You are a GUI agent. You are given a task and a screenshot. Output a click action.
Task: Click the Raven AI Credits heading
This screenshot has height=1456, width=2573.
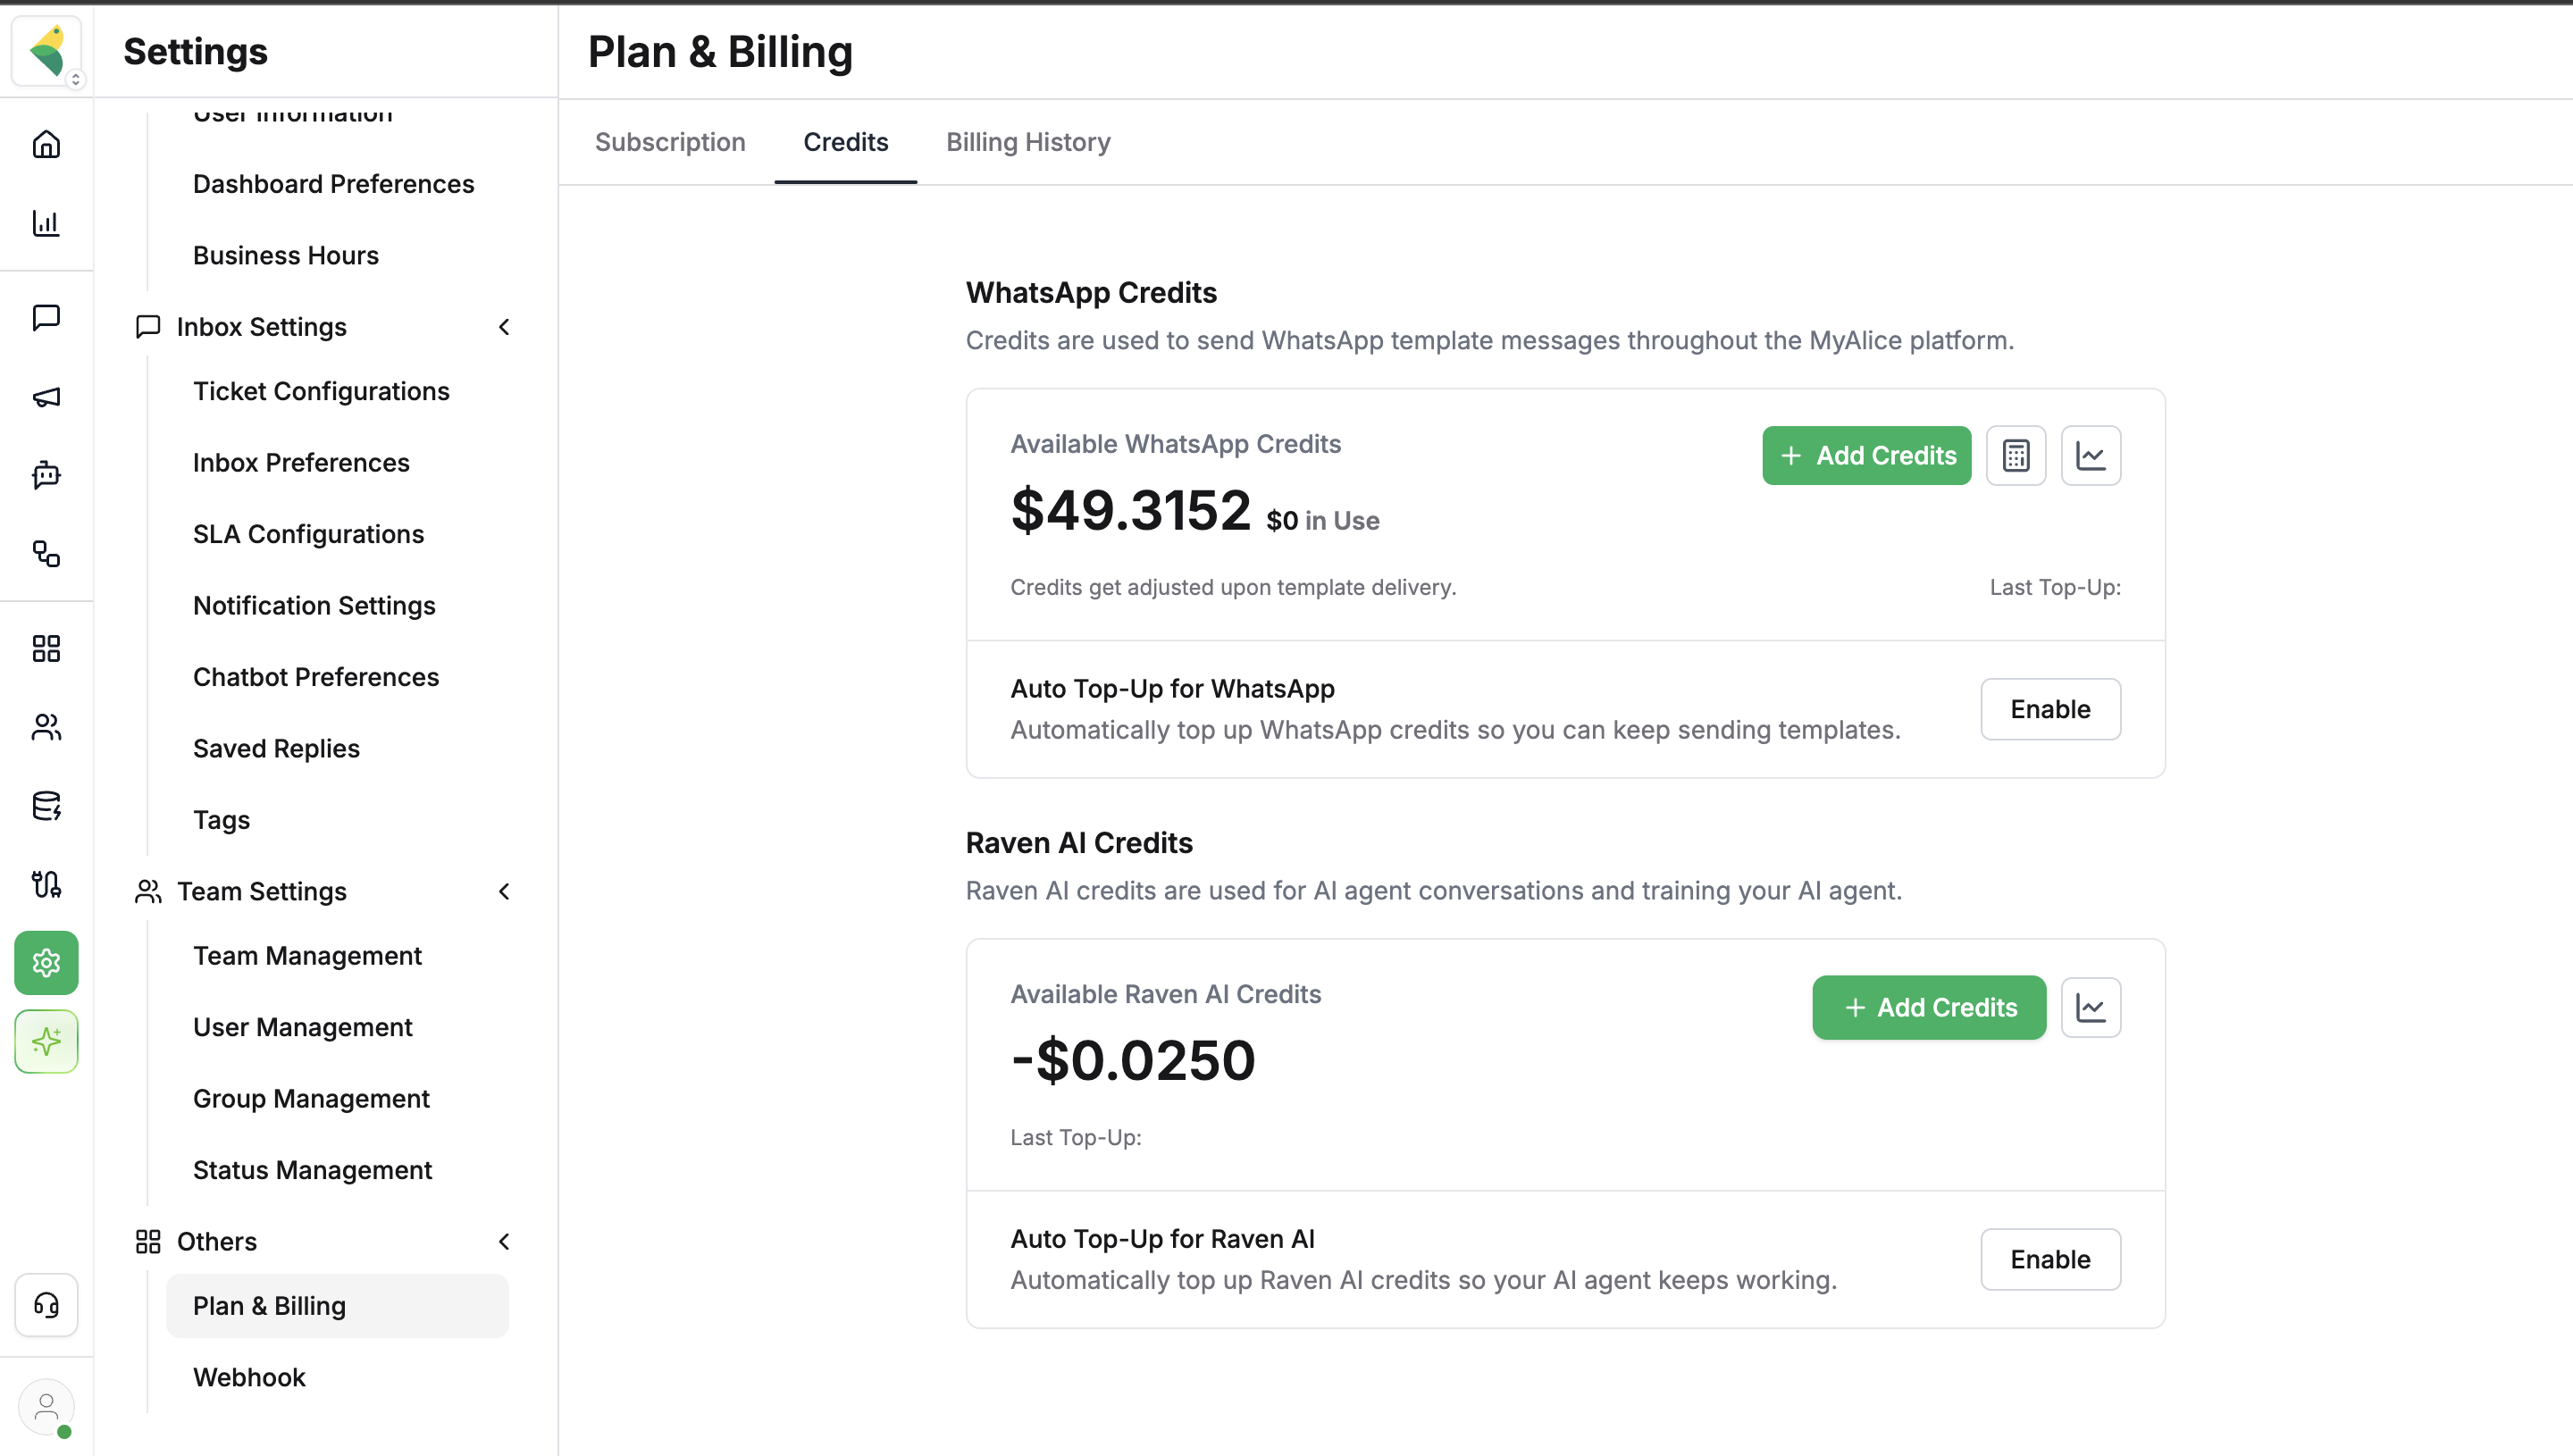(x=1079, y=842)
